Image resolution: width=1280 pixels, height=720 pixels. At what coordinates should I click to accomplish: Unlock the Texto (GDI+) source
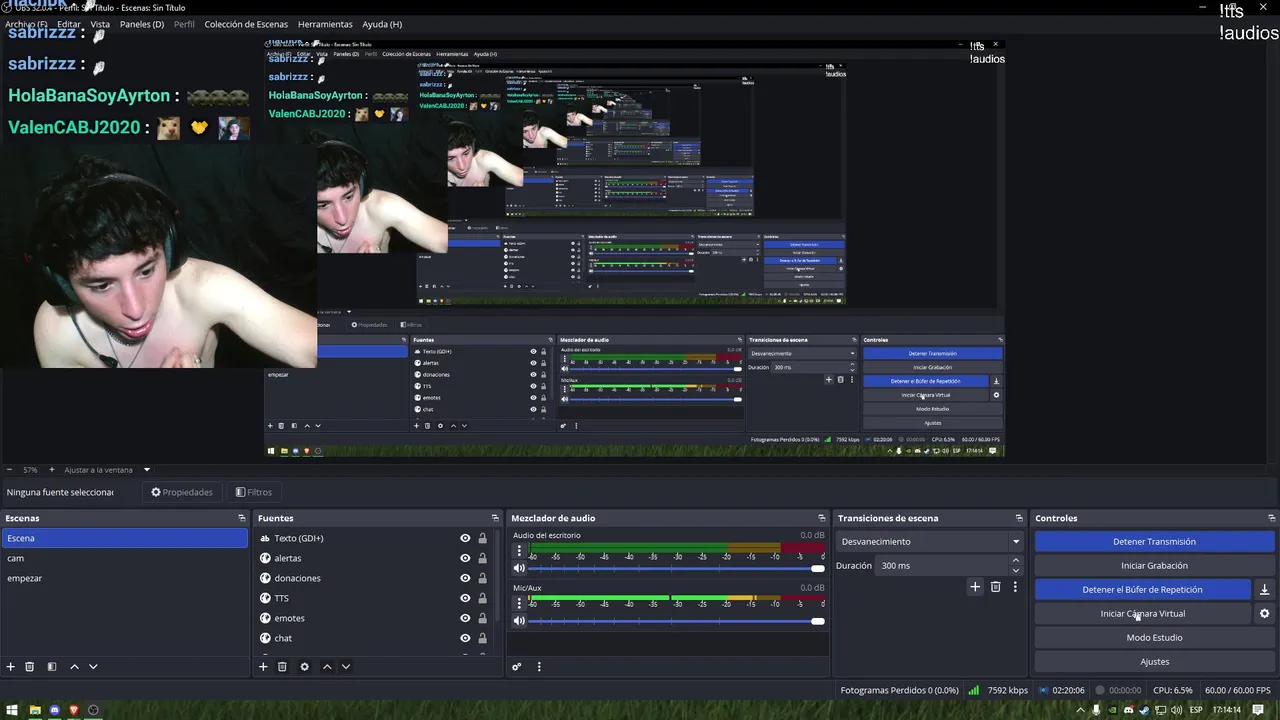coord(482,538)
